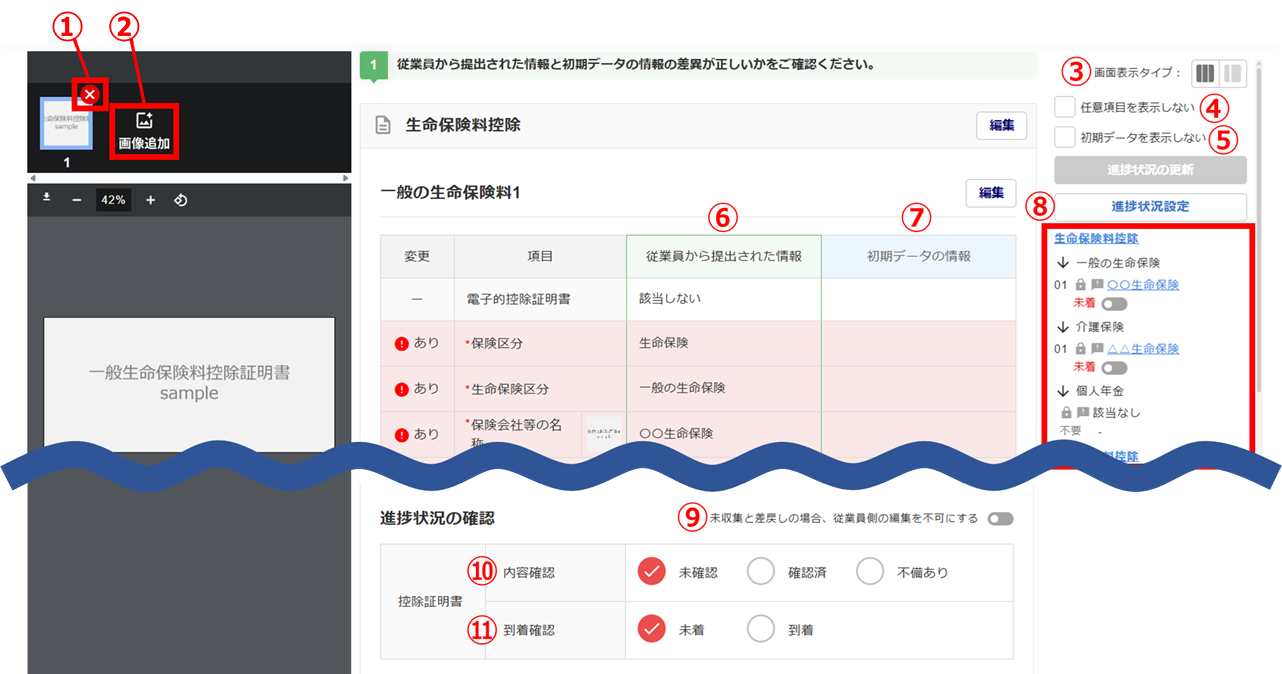Collapse the 個人年金 section arrow

(x=1063, y=391)
